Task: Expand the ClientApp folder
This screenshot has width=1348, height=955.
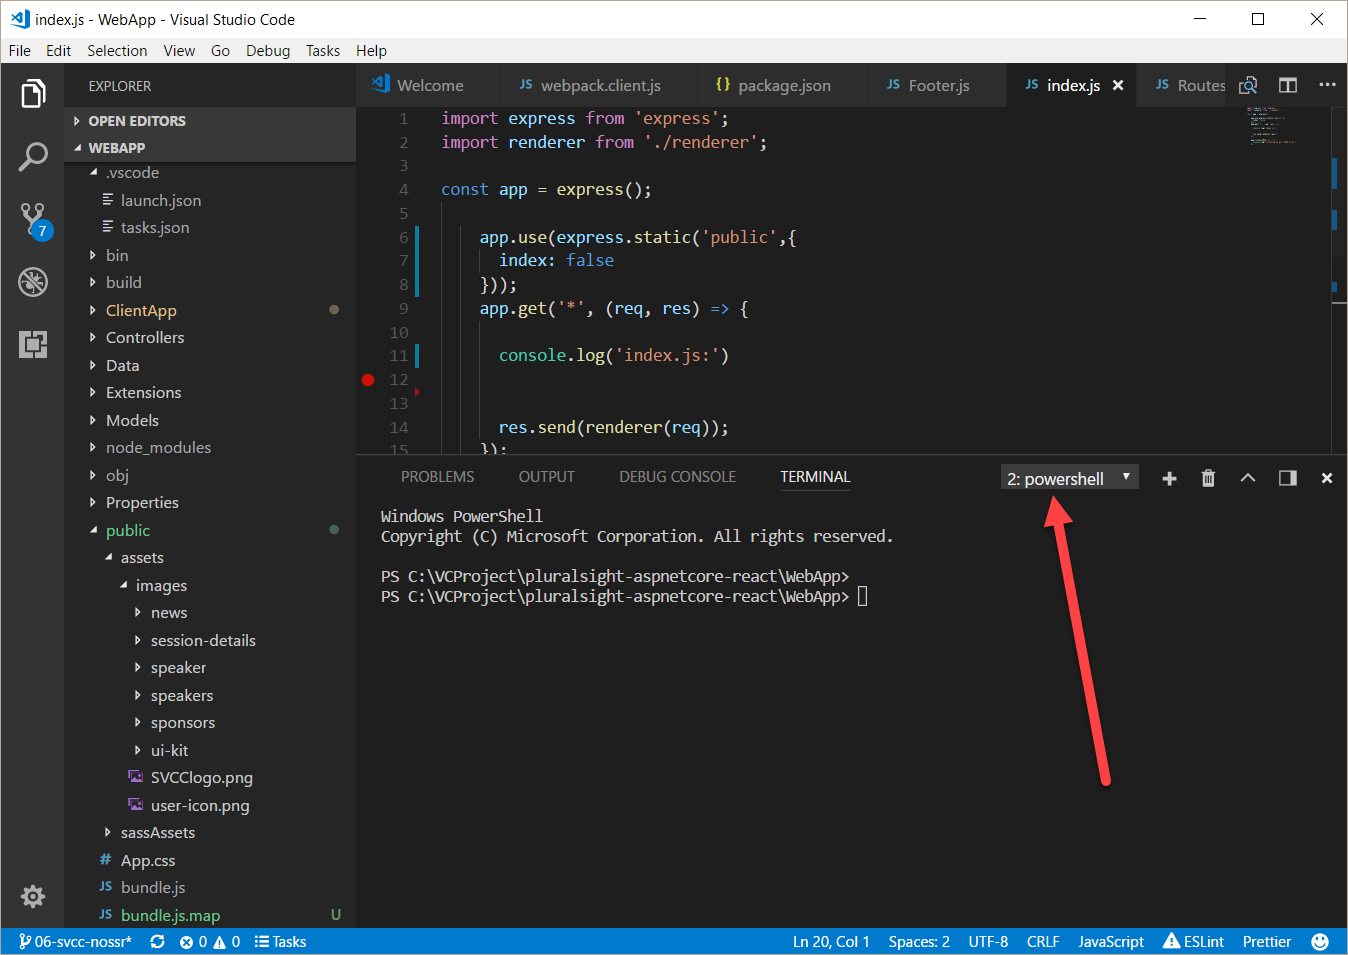Action: click(x=210, y=311)
